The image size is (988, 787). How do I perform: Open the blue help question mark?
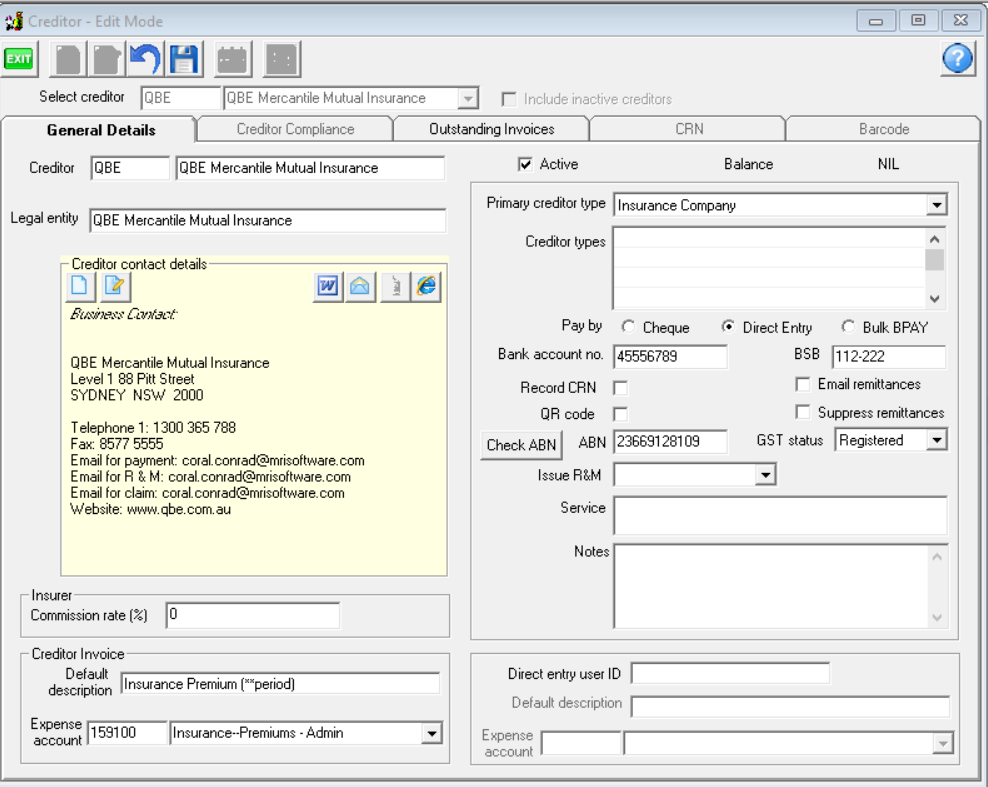(958, 59)
